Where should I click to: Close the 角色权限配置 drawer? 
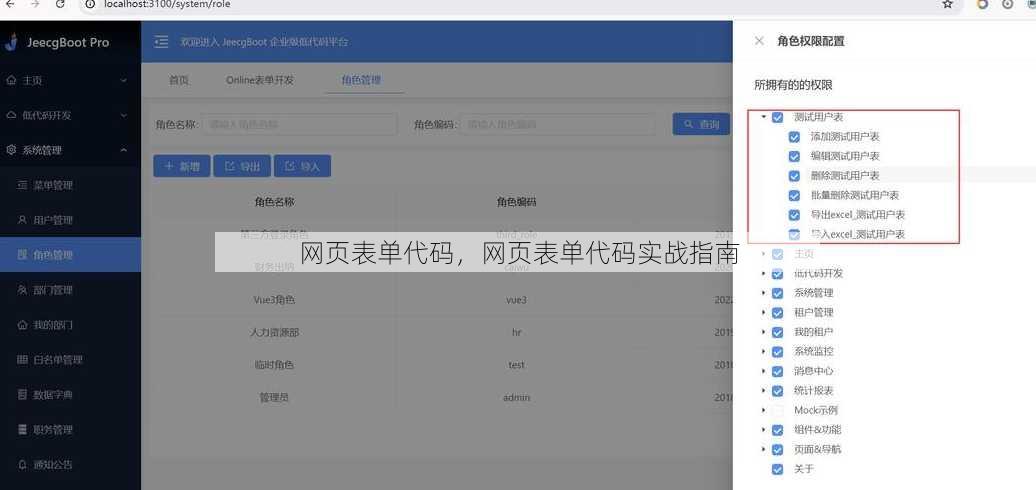pos(759,41)
